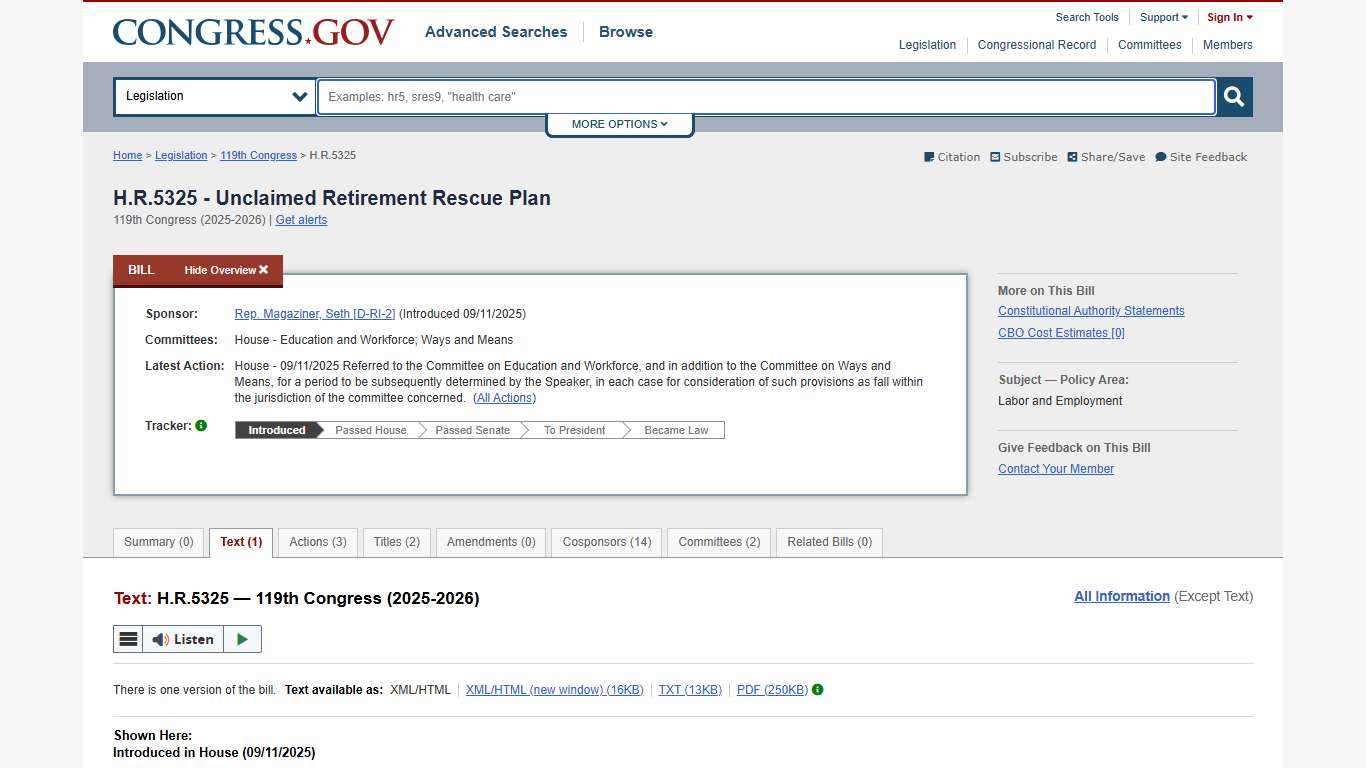Collapse the bill overview with Hide Overview

point(225,270)
